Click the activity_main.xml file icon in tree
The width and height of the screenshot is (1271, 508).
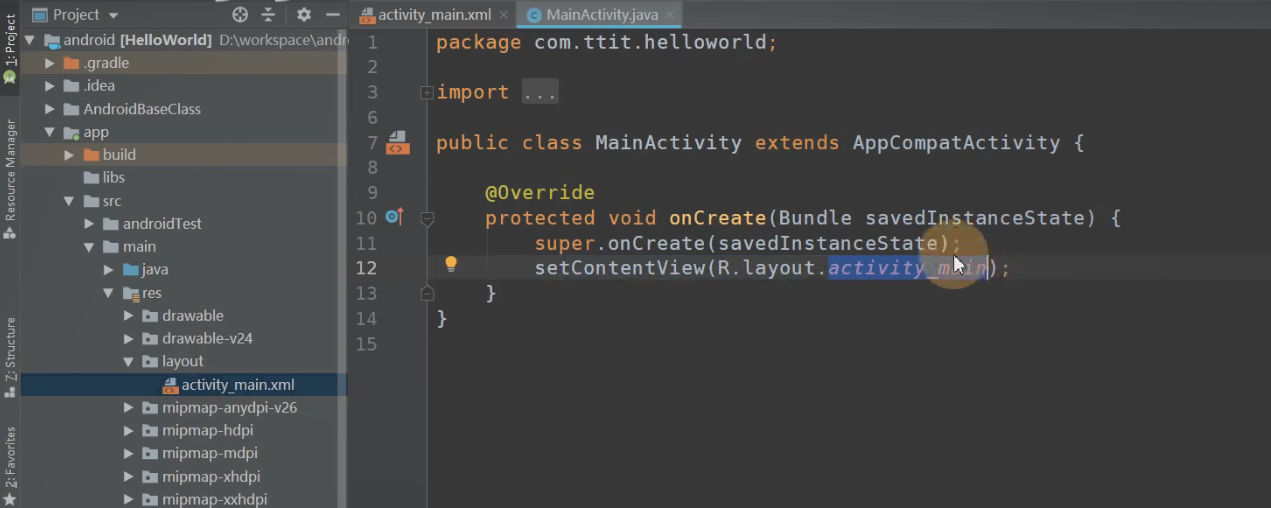point(169,385)
